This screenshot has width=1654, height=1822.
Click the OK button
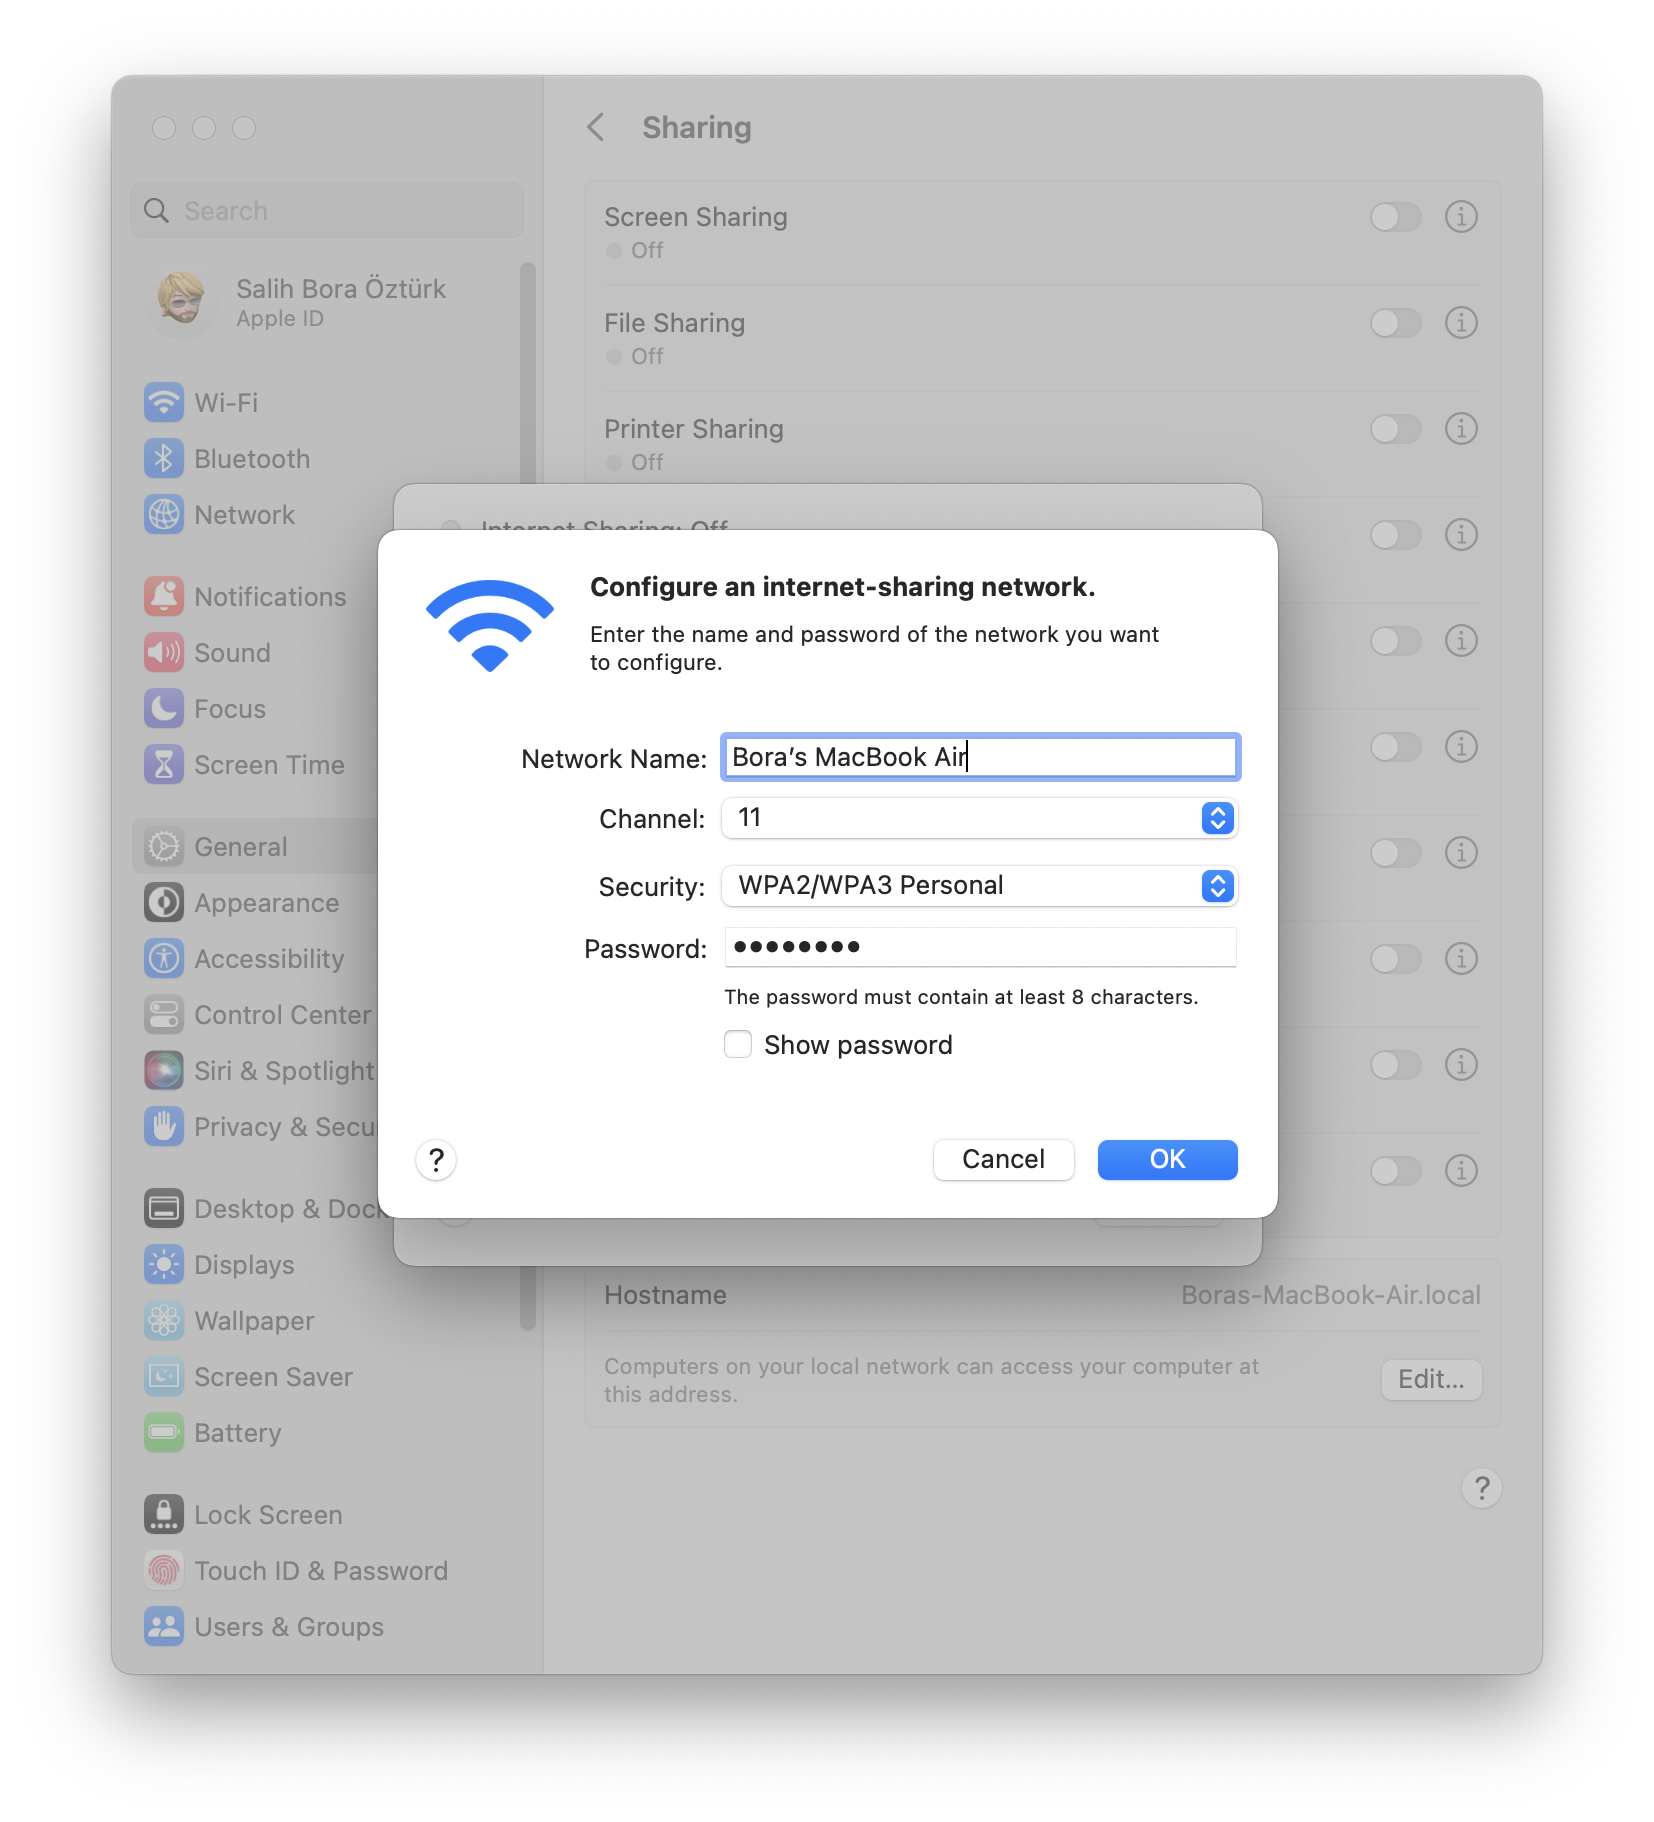tap(1167, 1160)
